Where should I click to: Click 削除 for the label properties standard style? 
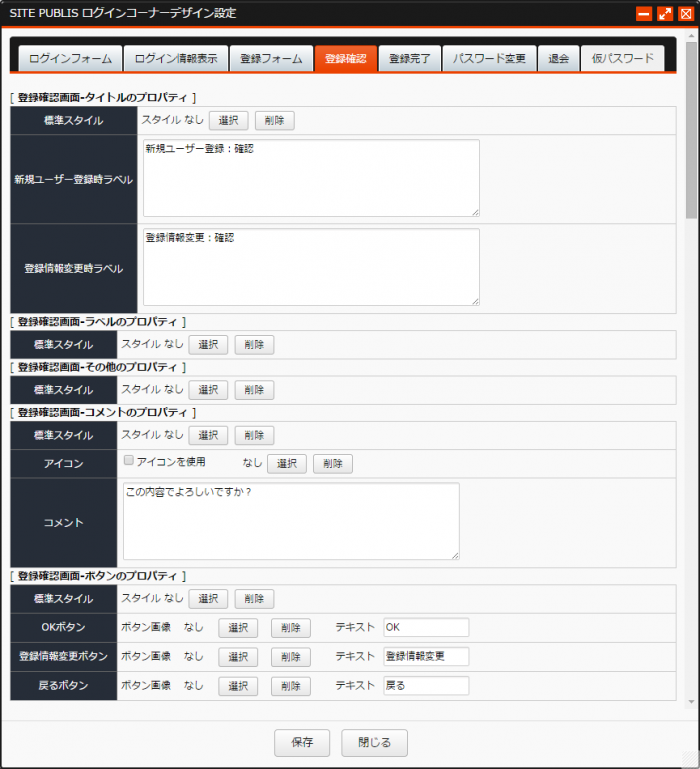(254, 345)
